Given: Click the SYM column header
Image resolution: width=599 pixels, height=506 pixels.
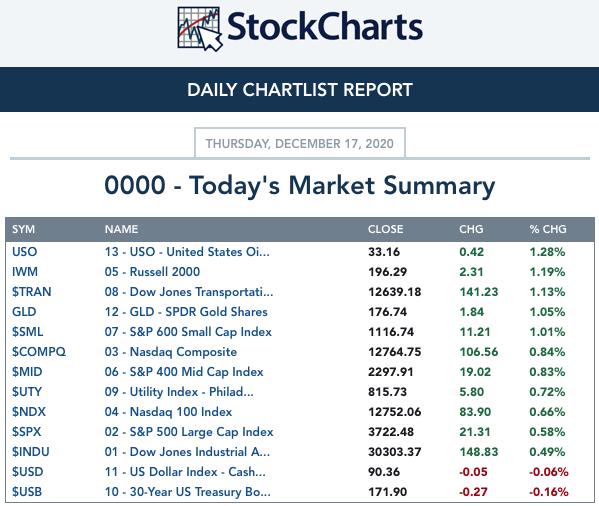Looking at the screenshot, I should (x=23, y=229).
